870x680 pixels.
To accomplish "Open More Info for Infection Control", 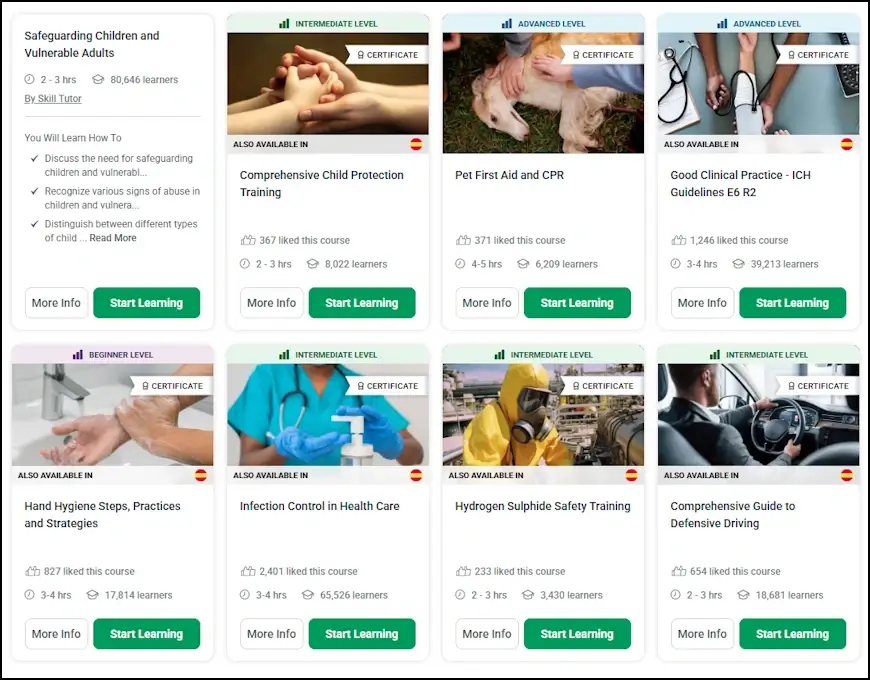I will click(271, 634).
